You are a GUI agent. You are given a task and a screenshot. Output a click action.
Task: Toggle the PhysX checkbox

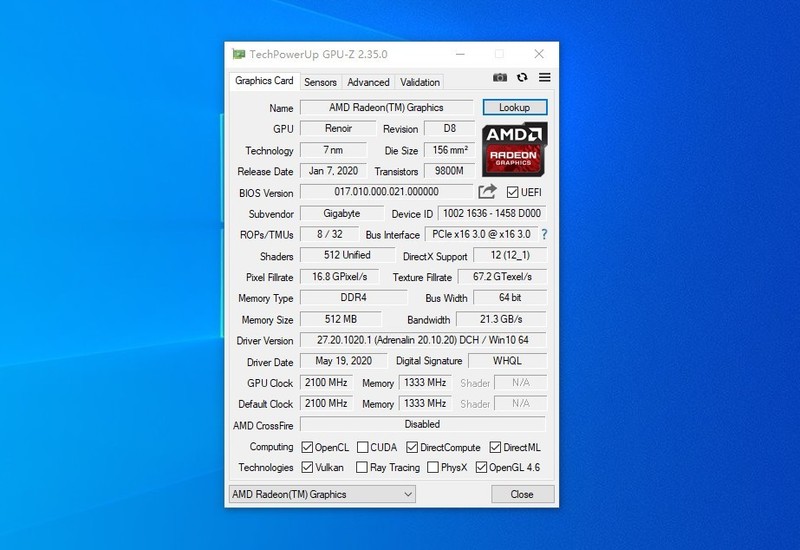433,467
